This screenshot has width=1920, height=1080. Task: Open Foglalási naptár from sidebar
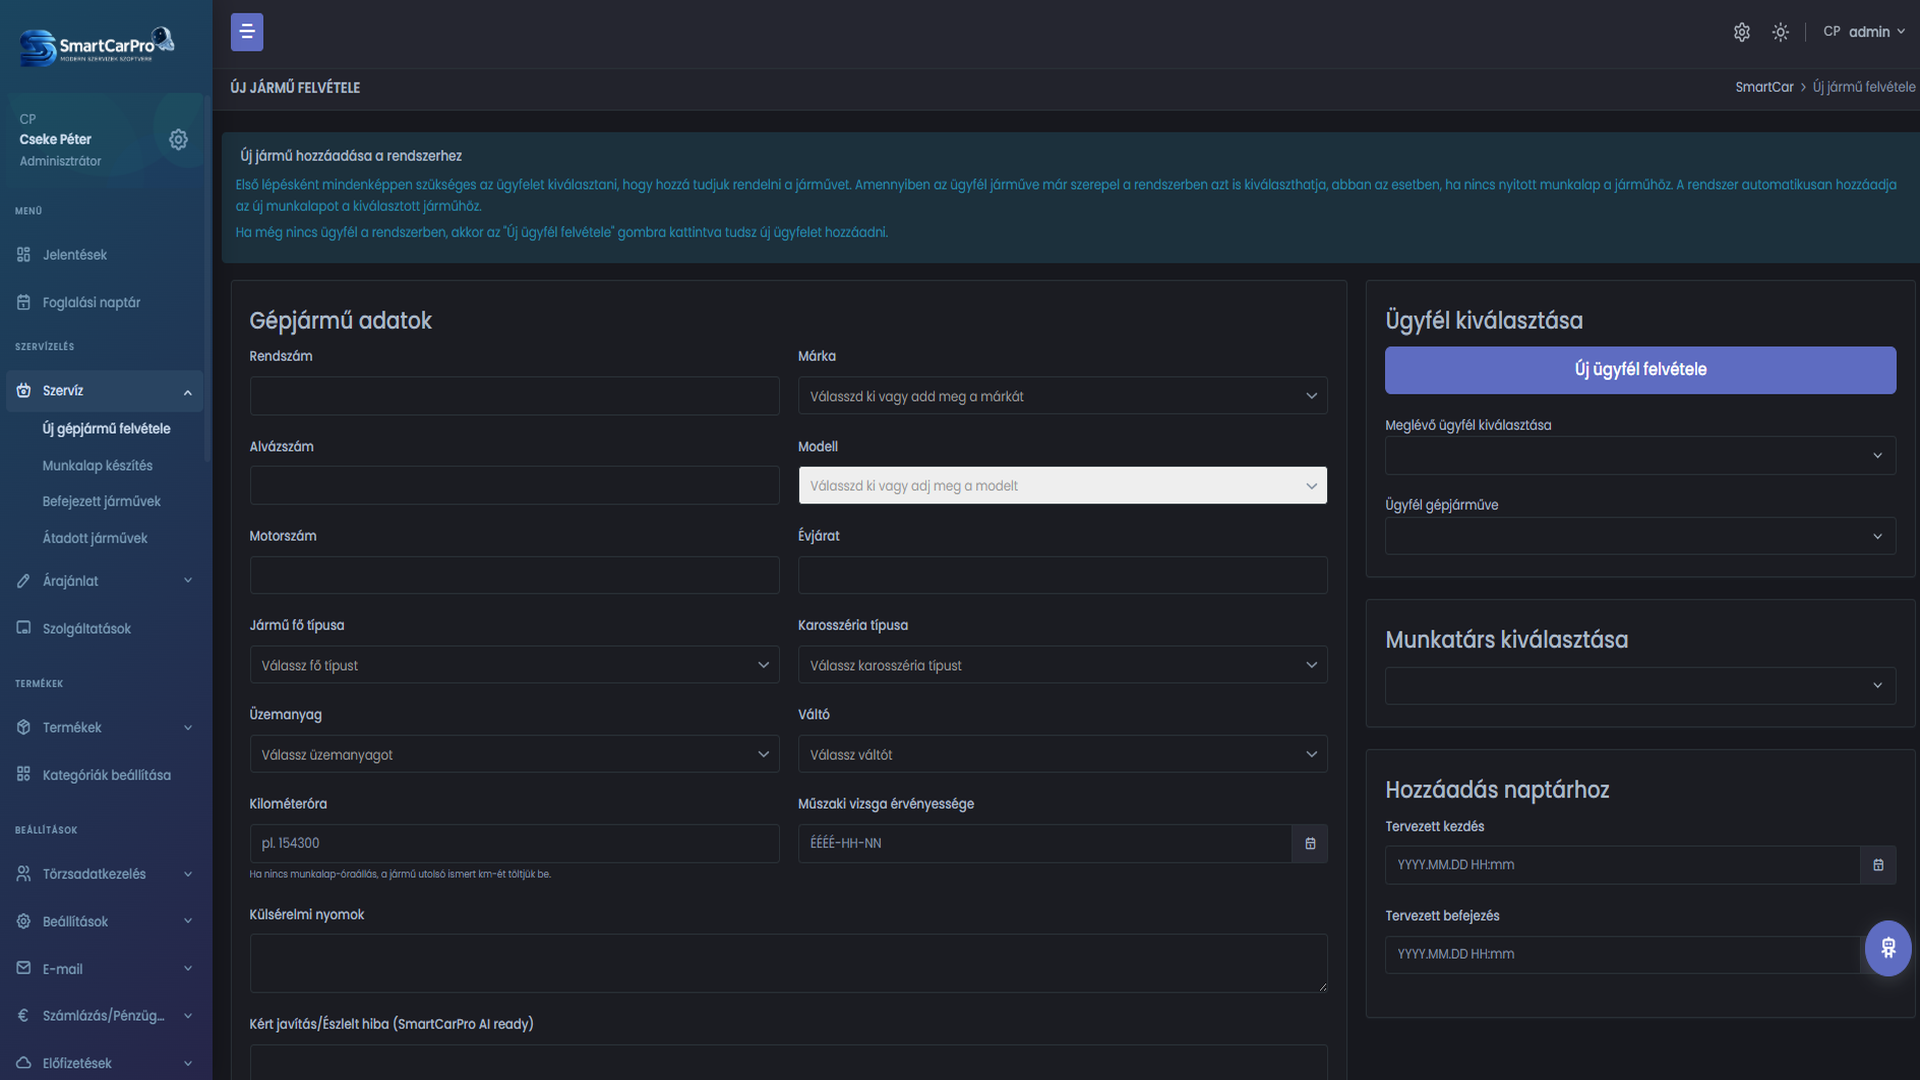[x=91, y=302]
